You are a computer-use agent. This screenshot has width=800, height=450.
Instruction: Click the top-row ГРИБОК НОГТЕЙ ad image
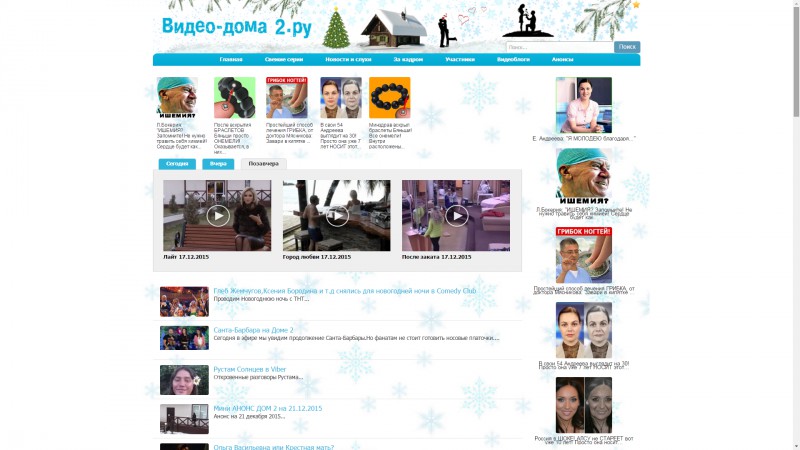287,97
